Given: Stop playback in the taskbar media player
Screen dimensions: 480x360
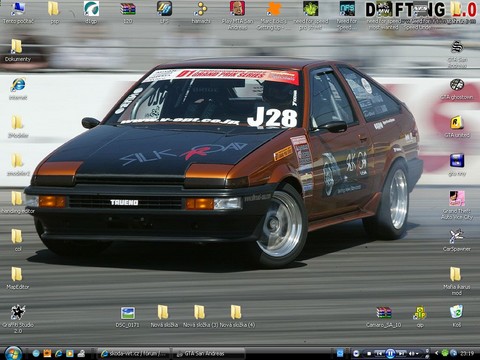Looking at the screenshot, I should (x=369, y=353).
